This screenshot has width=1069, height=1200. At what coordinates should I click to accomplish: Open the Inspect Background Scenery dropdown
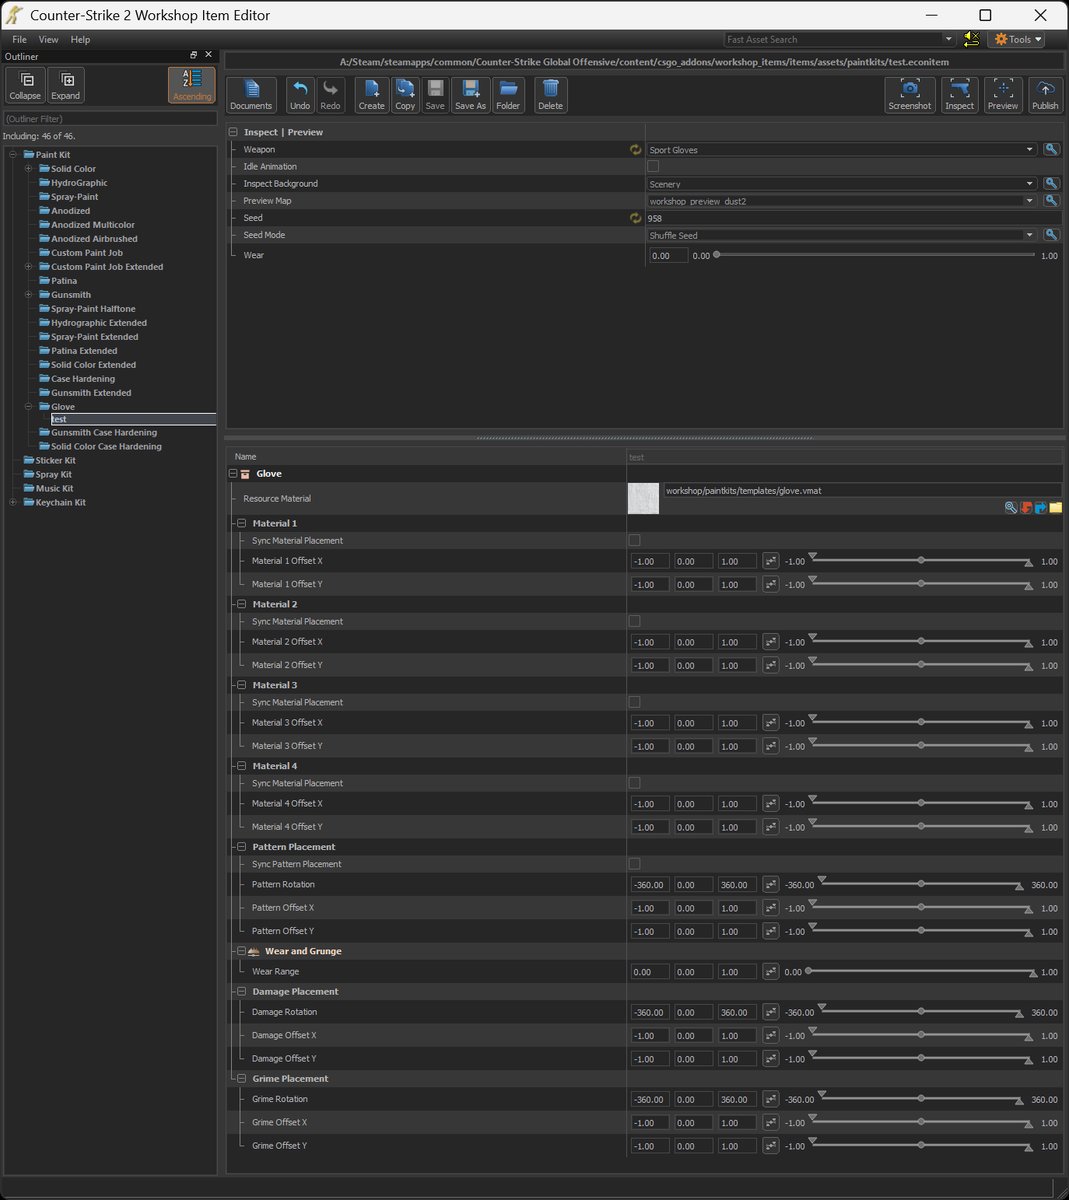coord(842,184)
